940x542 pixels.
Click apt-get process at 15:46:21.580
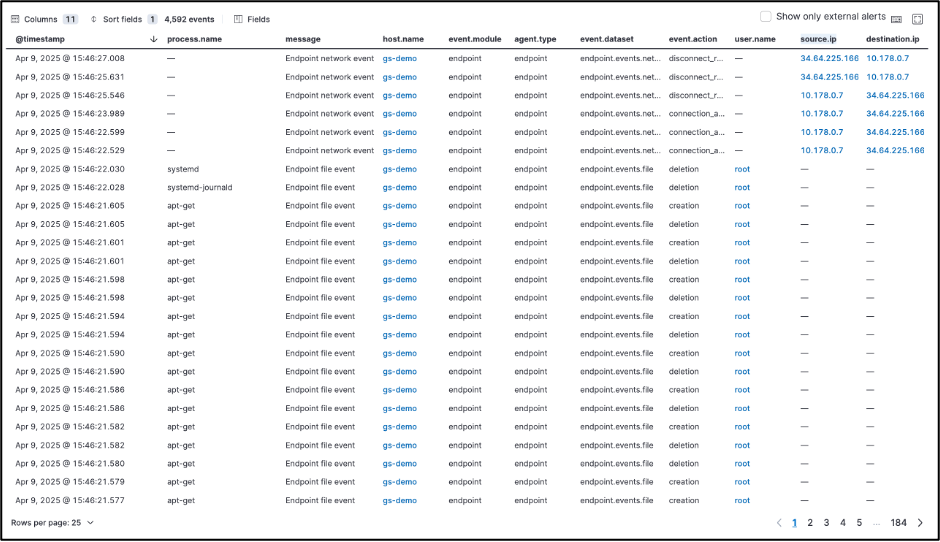click(x=181, y=463)
